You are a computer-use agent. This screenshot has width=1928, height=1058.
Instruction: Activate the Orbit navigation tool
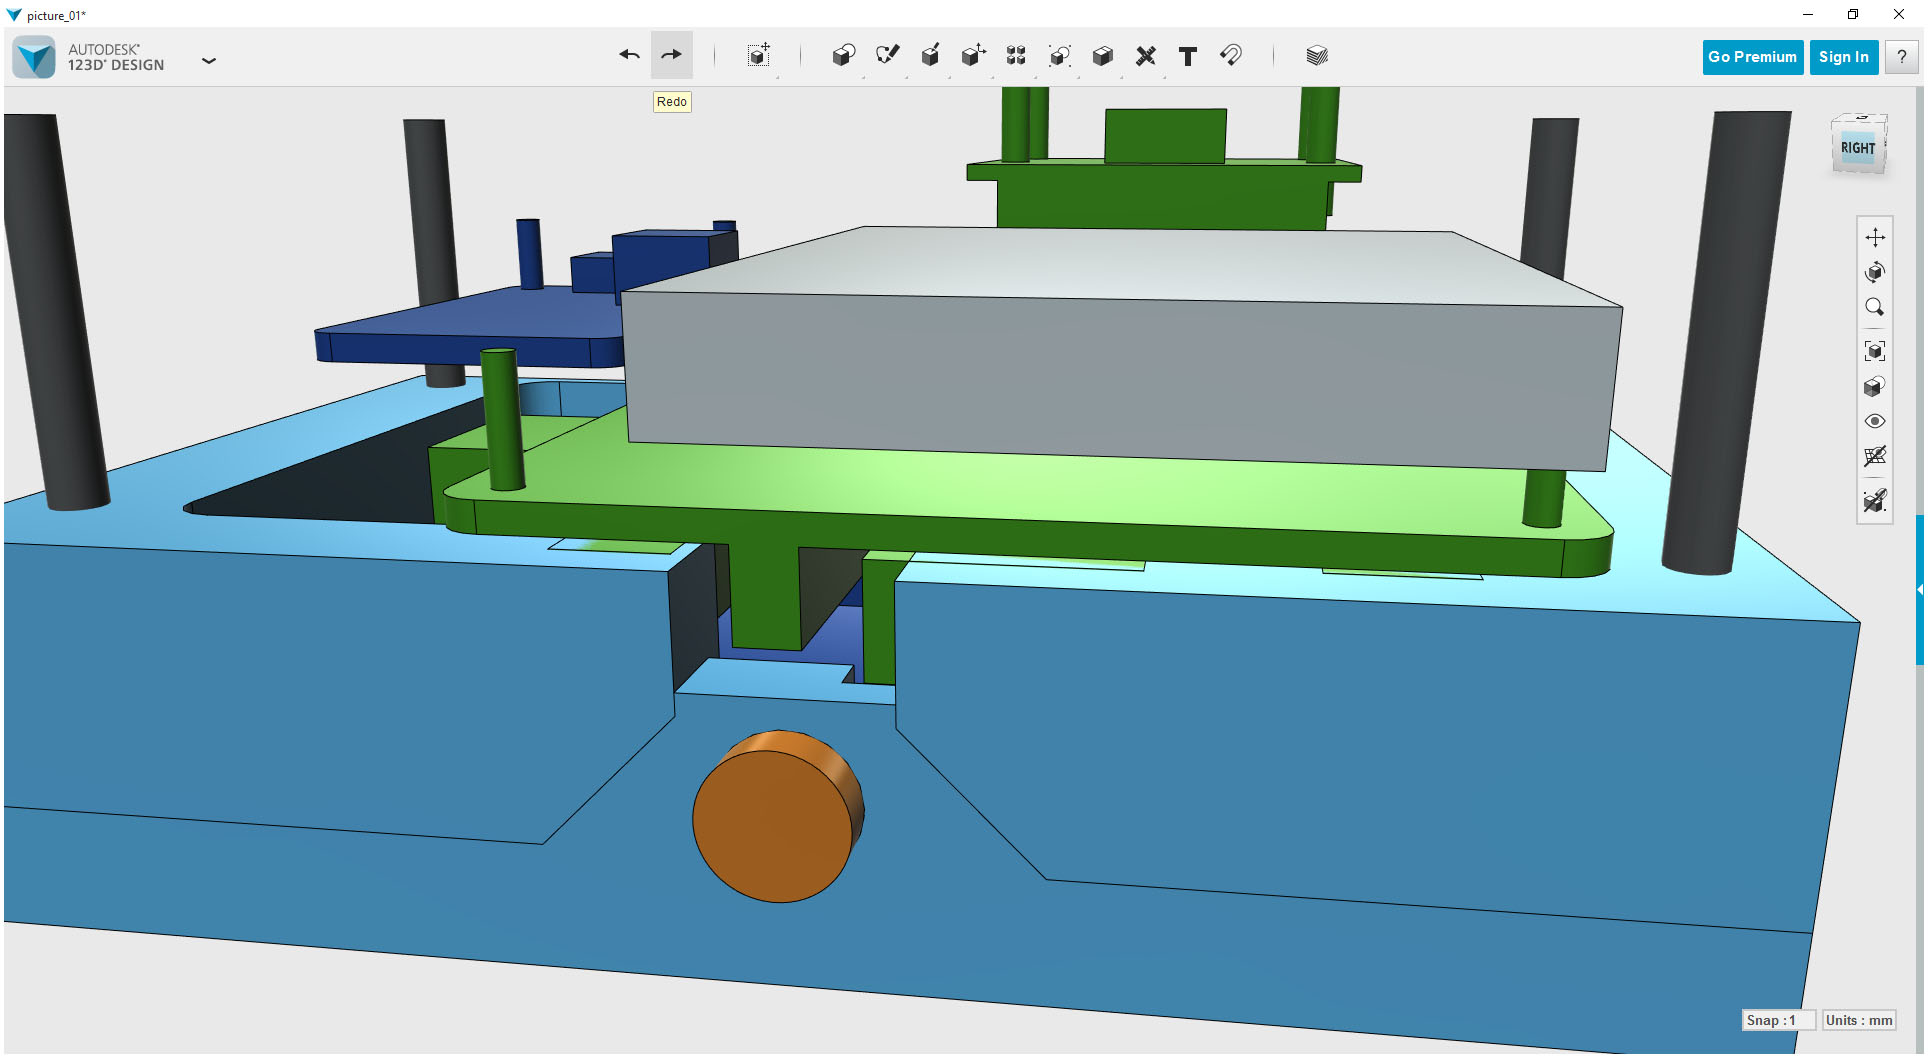pos(1876,272)
